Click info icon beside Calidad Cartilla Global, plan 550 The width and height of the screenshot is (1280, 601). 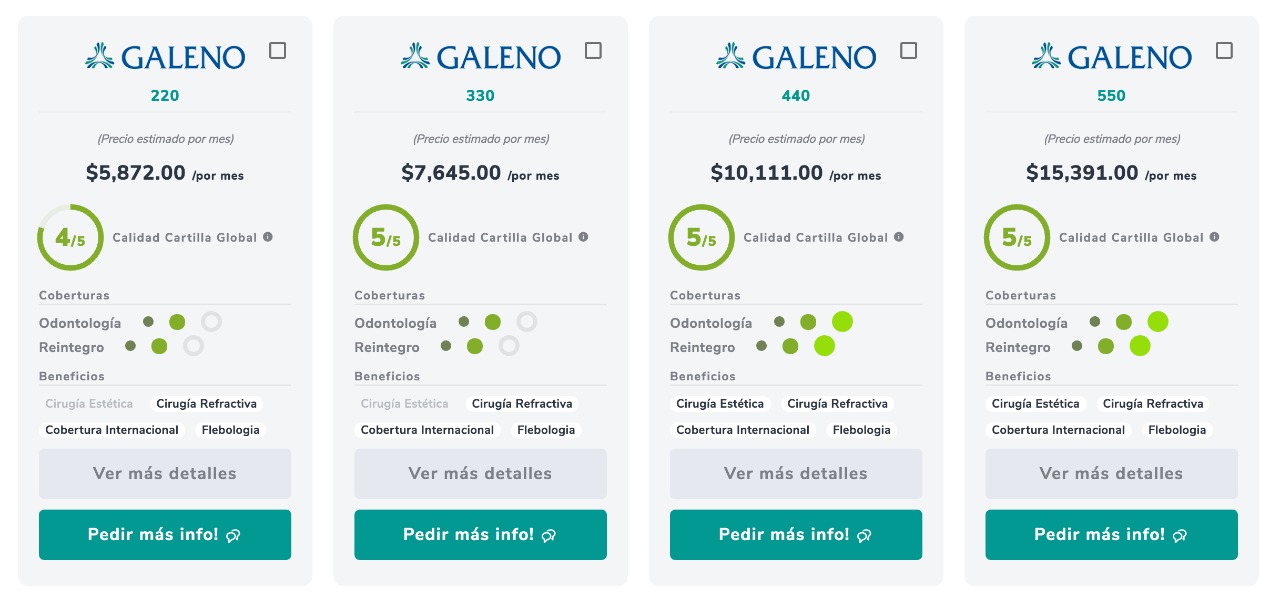(x=1214, y=237)
